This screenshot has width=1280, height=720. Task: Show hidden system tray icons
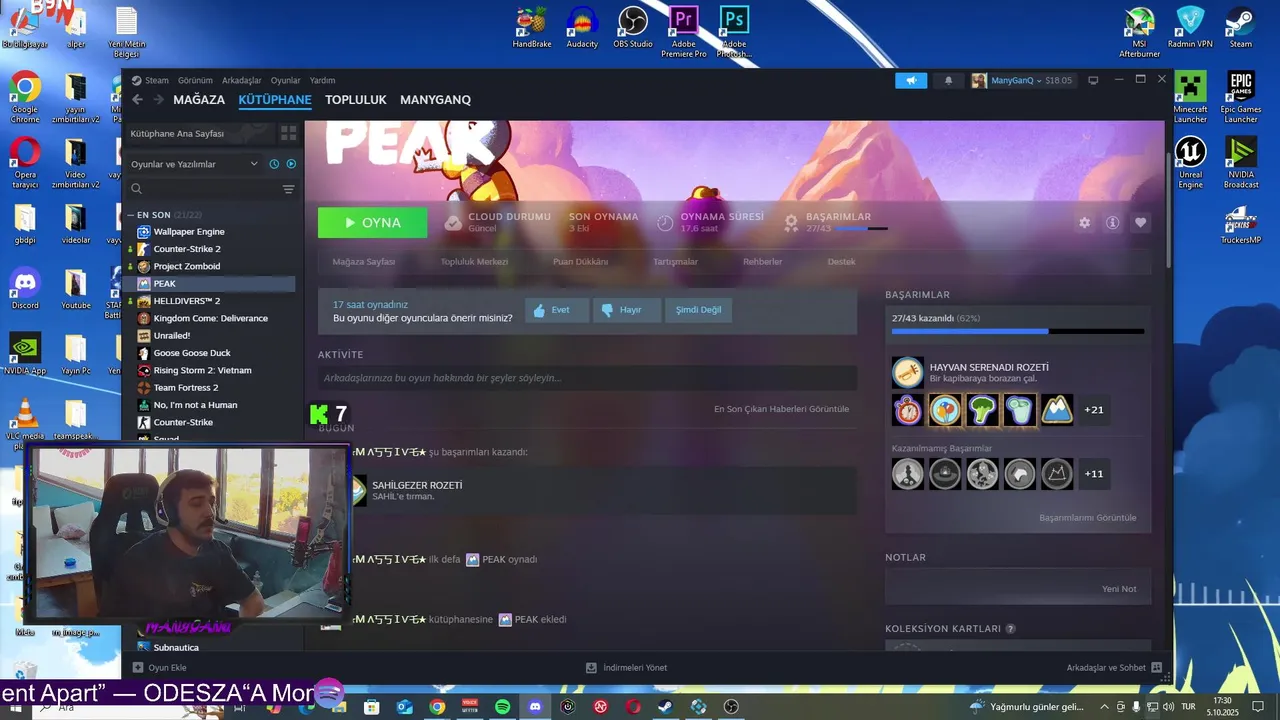(x=1104, y=707)
